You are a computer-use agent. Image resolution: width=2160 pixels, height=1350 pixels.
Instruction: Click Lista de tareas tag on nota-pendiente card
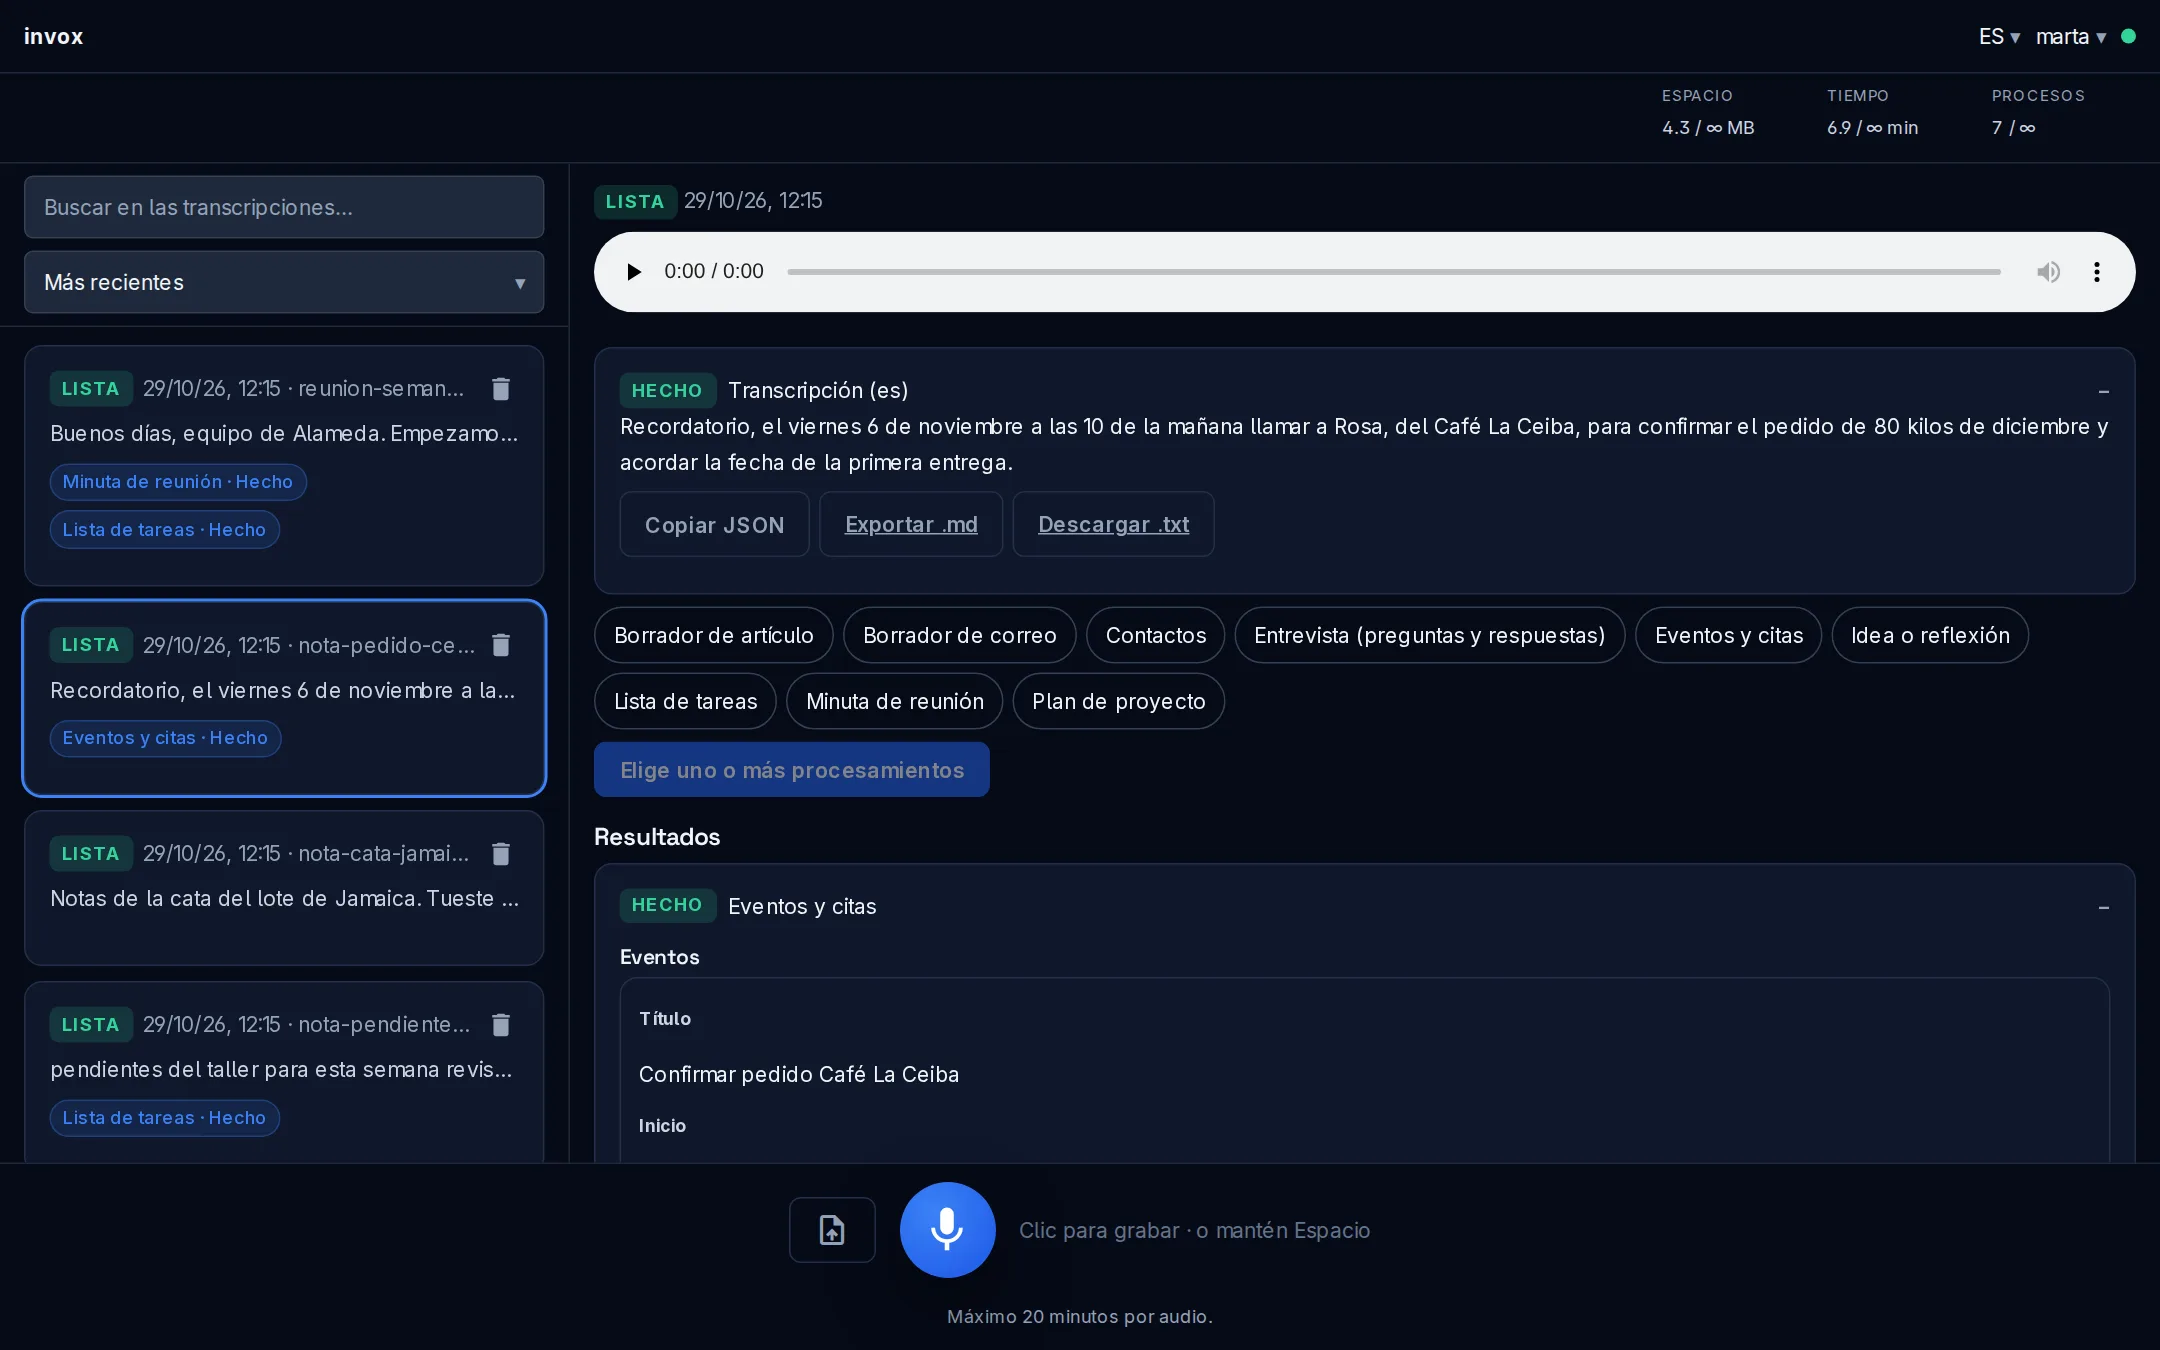pyautogui.click(x=164, y=1118)
